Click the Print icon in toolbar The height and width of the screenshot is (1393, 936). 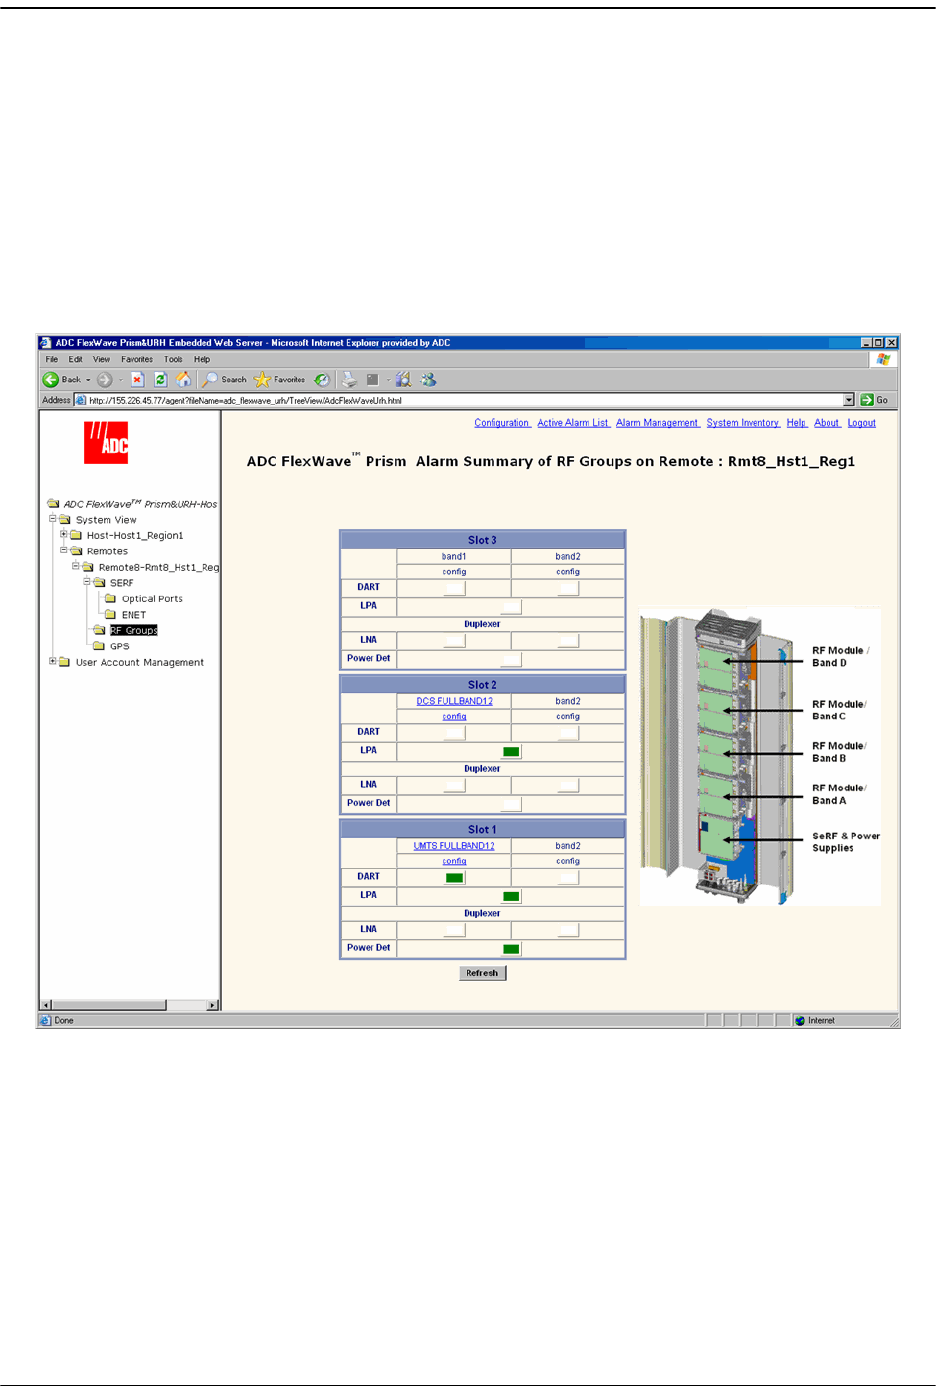coord(349,380)
